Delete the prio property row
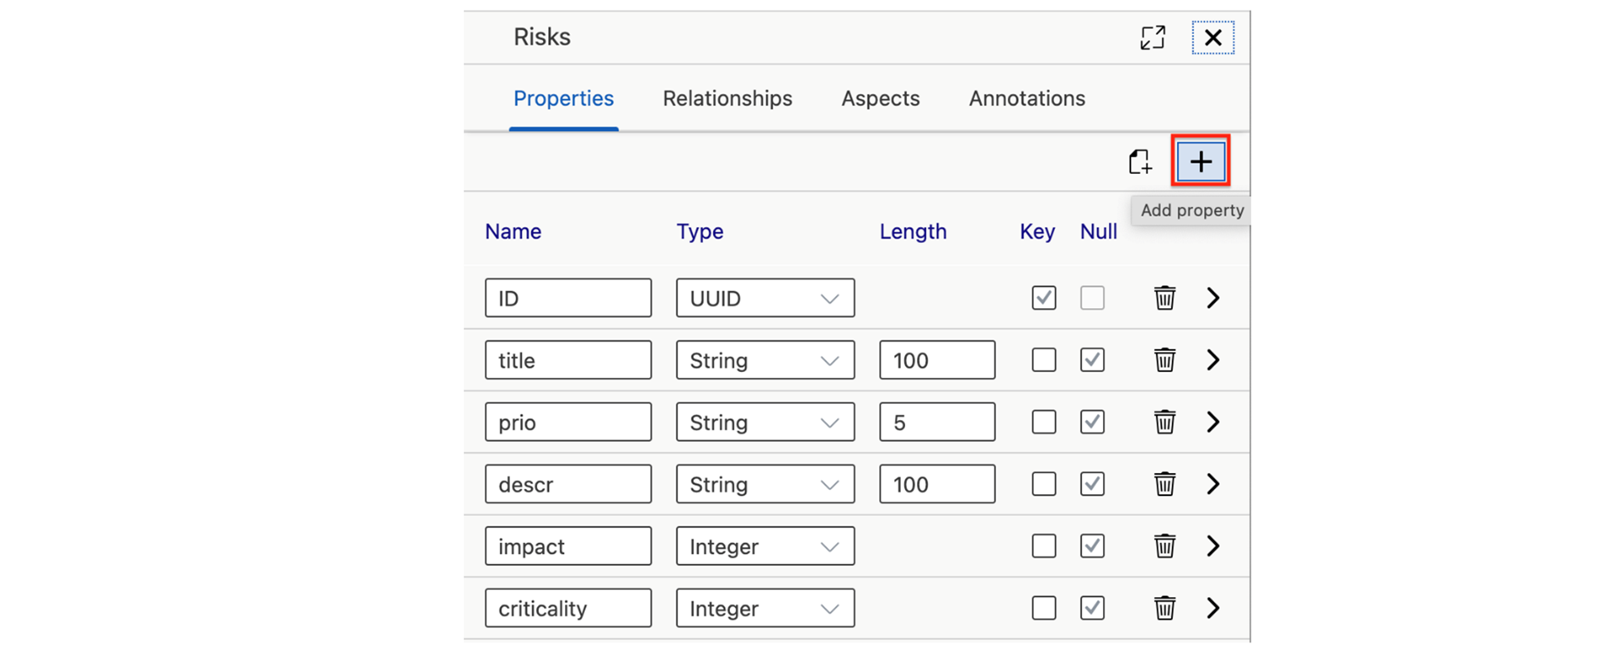Viewport: 1600px width, 653px height. click(1164, 422)
